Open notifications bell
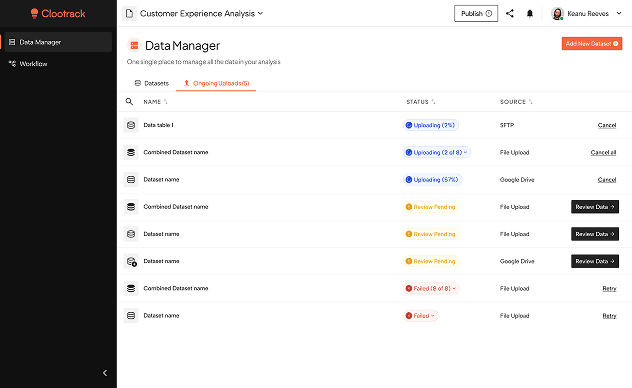 tap(530, 14)
